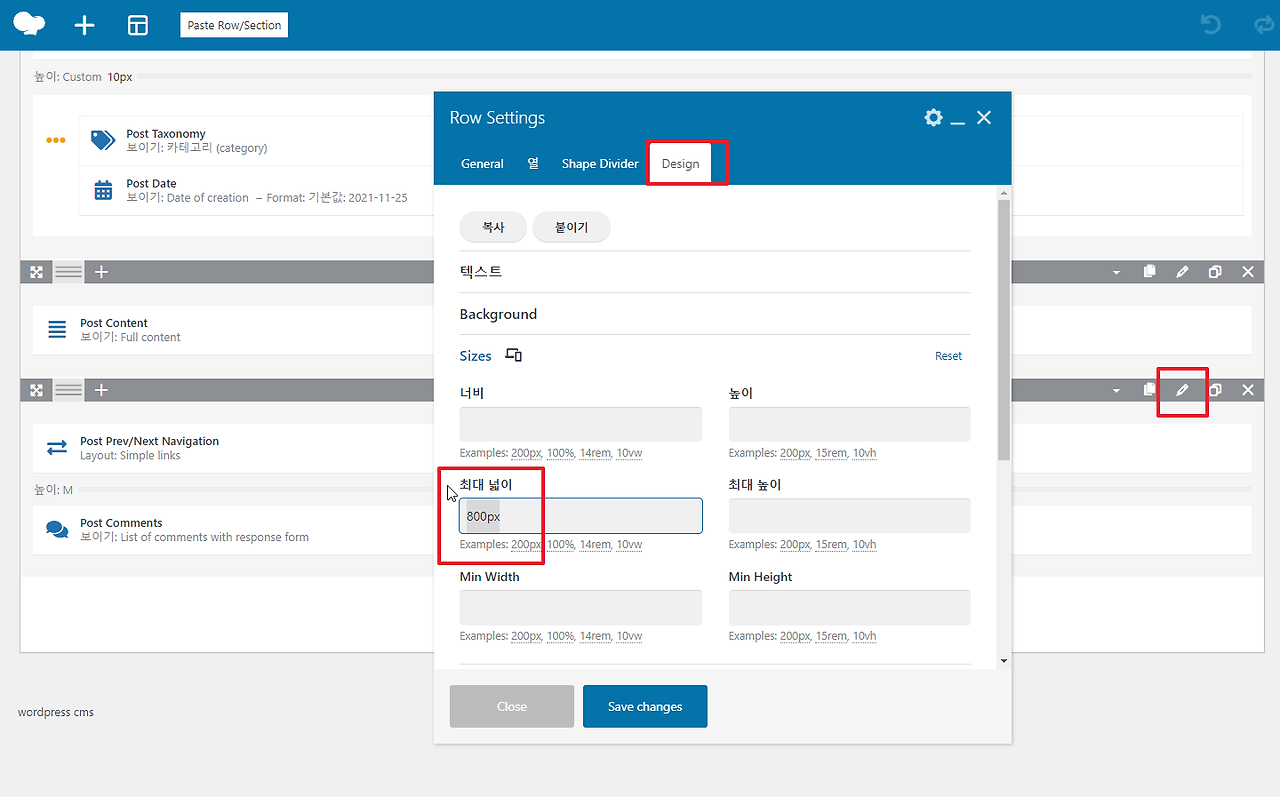
Task: Insert the 15rem example under 최대 높이
Action: (830, 545)
